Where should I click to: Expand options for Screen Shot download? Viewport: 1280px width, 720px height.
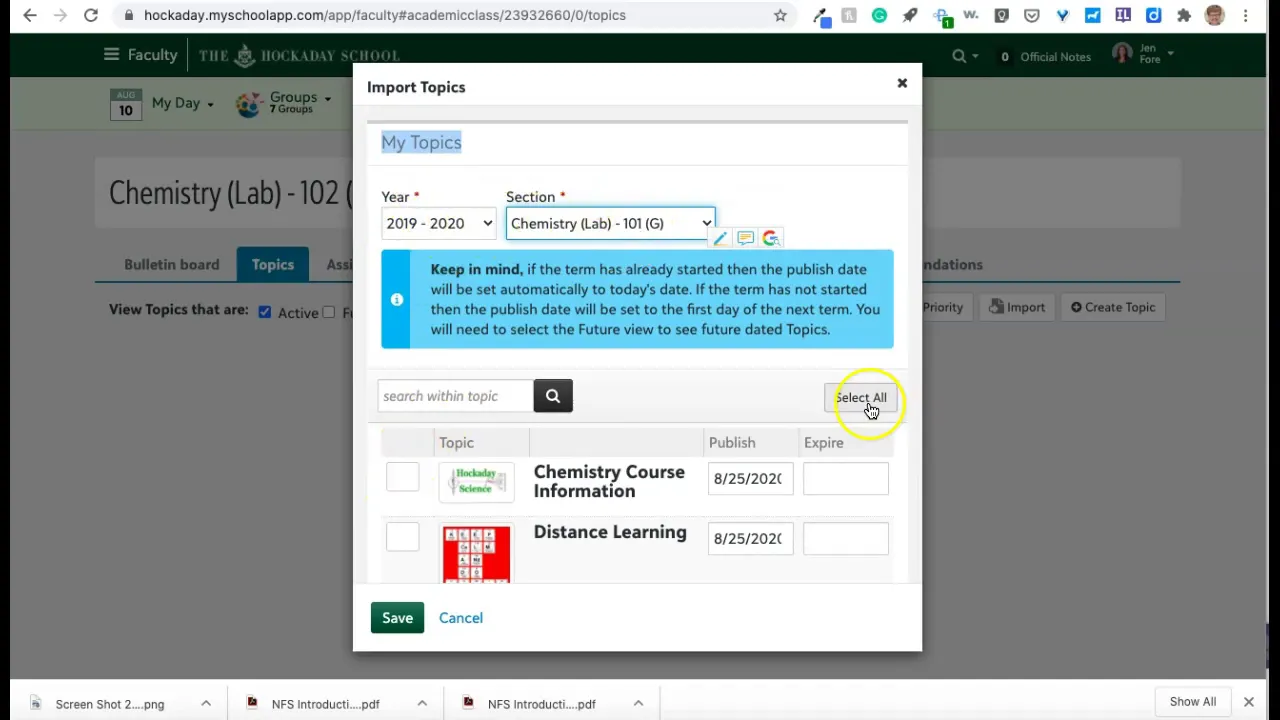coord(206,703)
